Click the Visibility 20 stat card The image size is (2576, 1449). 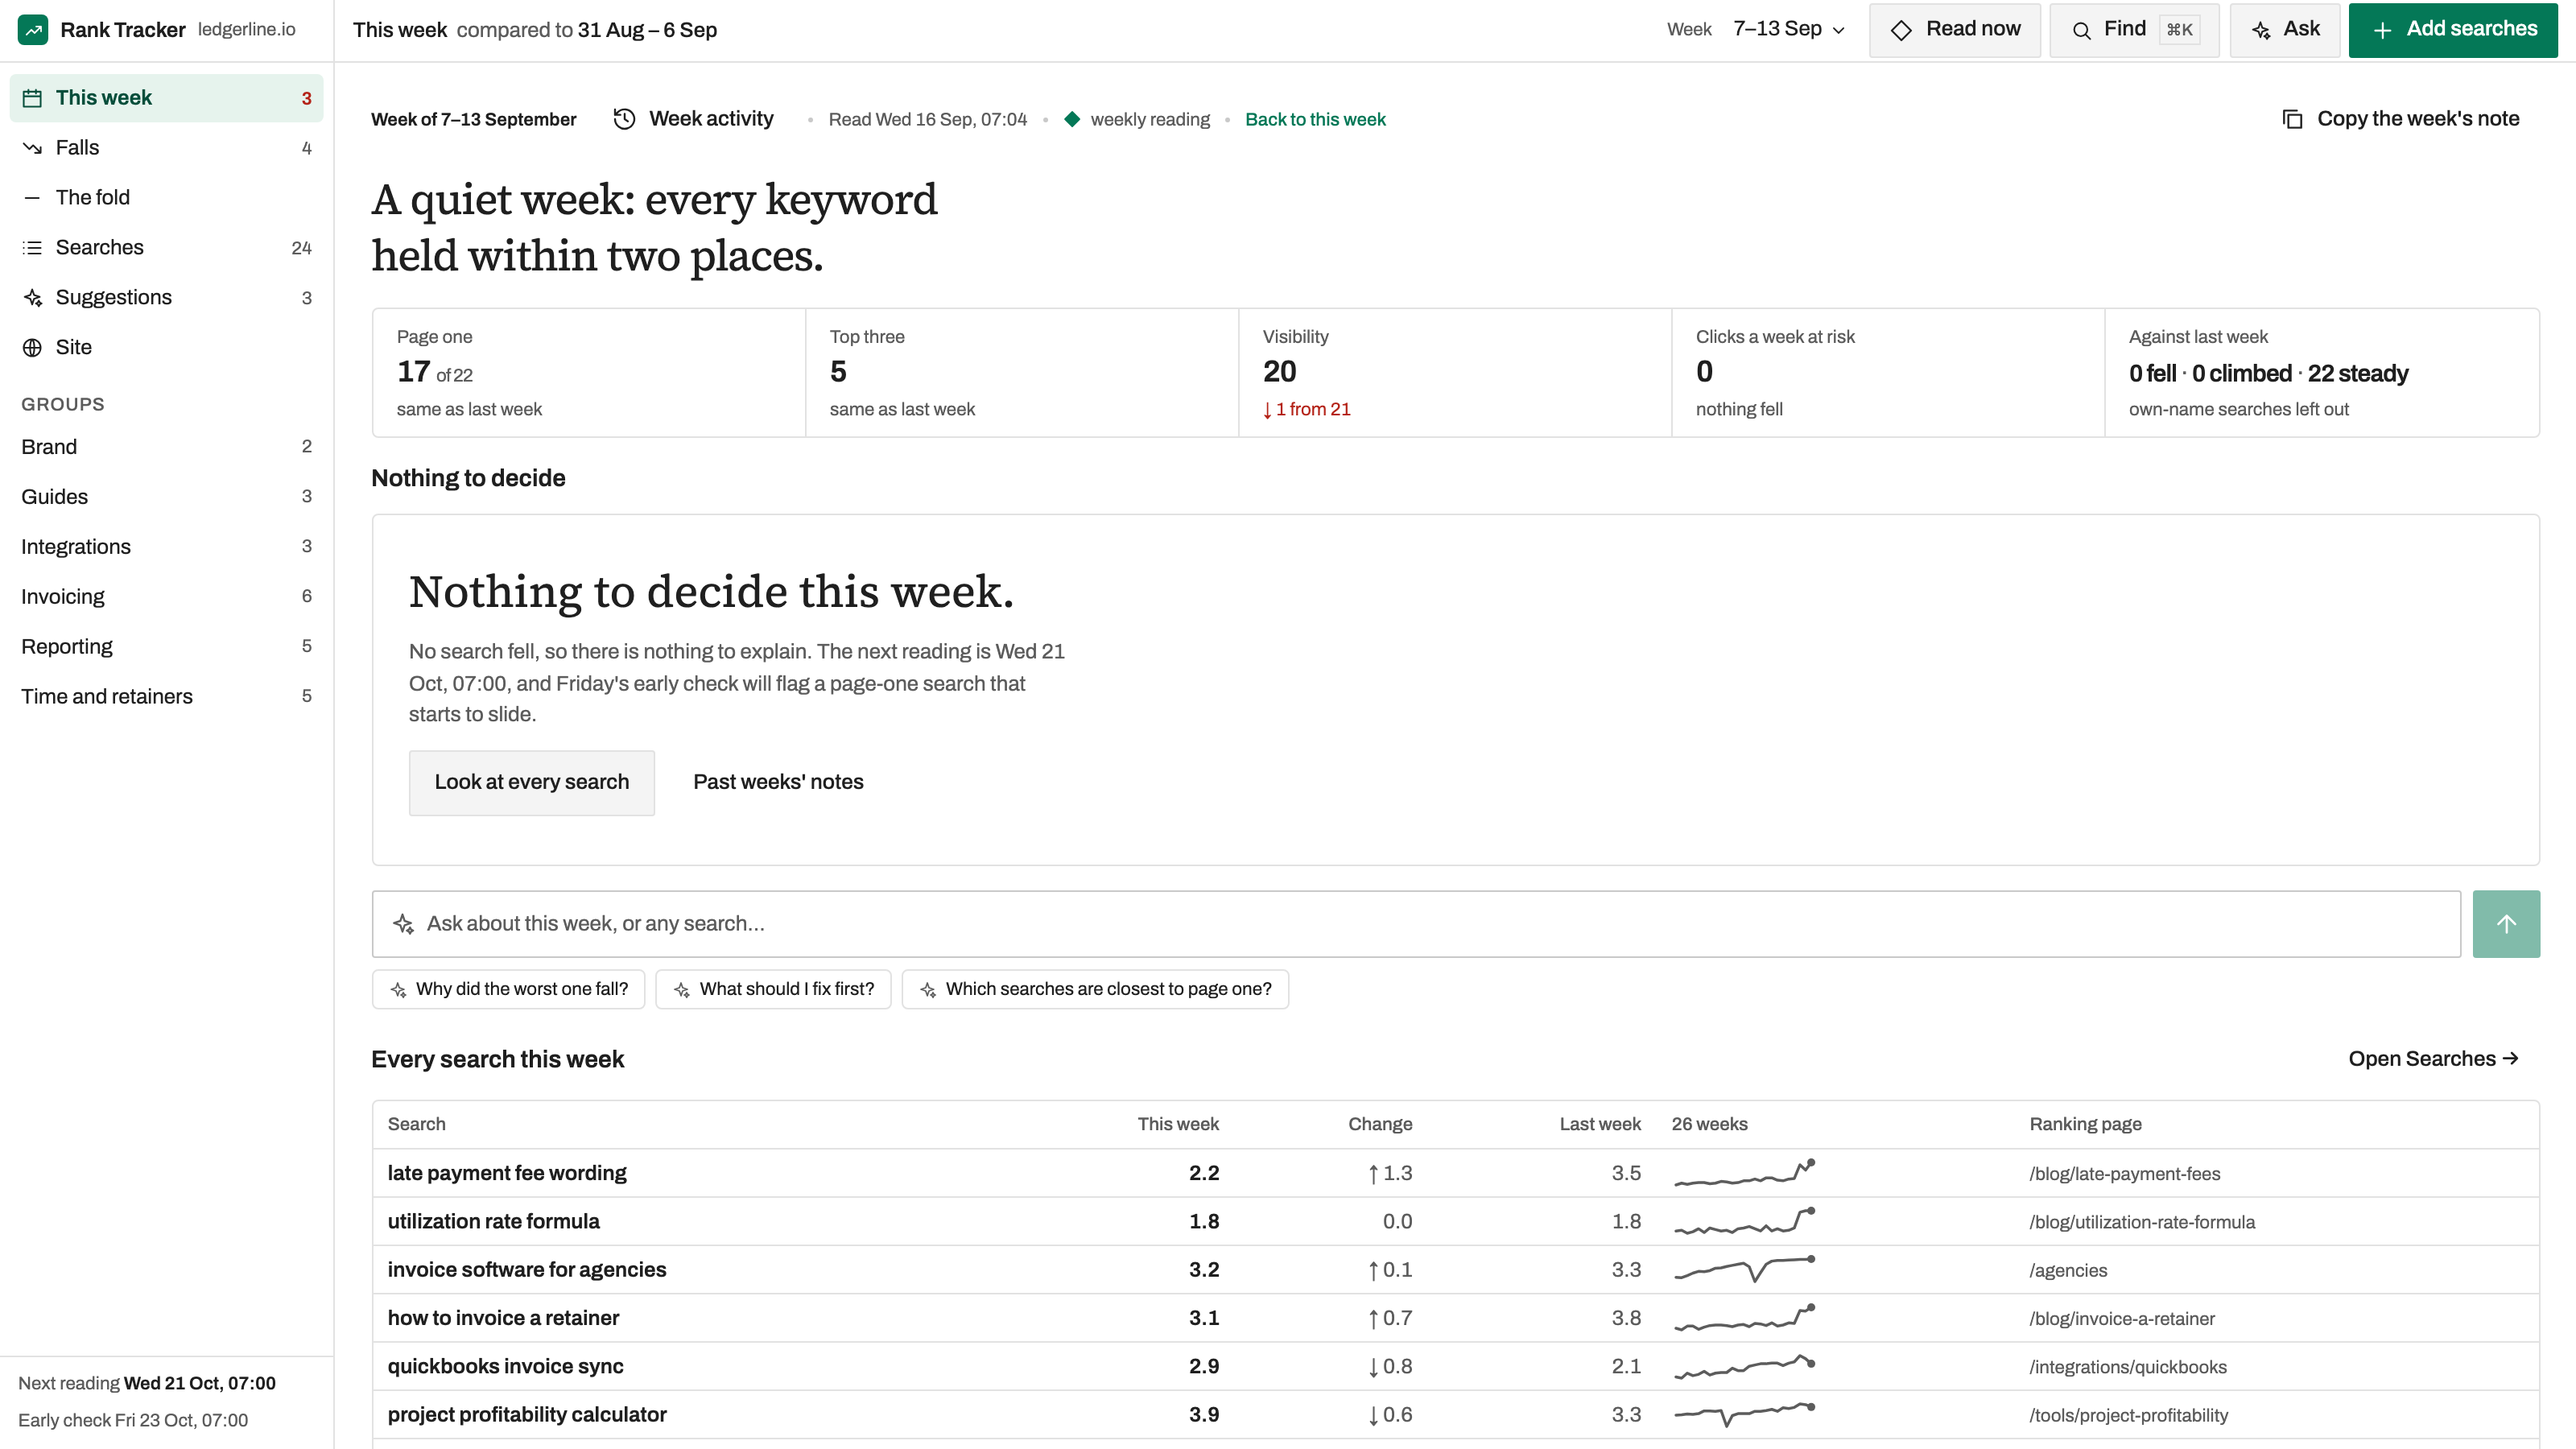(1454, 373)
